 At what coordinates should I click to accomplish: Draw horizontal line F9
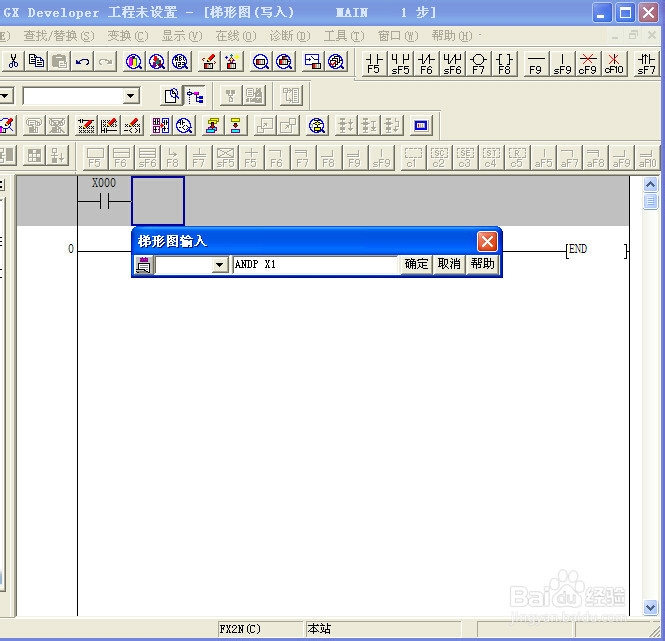536,64
